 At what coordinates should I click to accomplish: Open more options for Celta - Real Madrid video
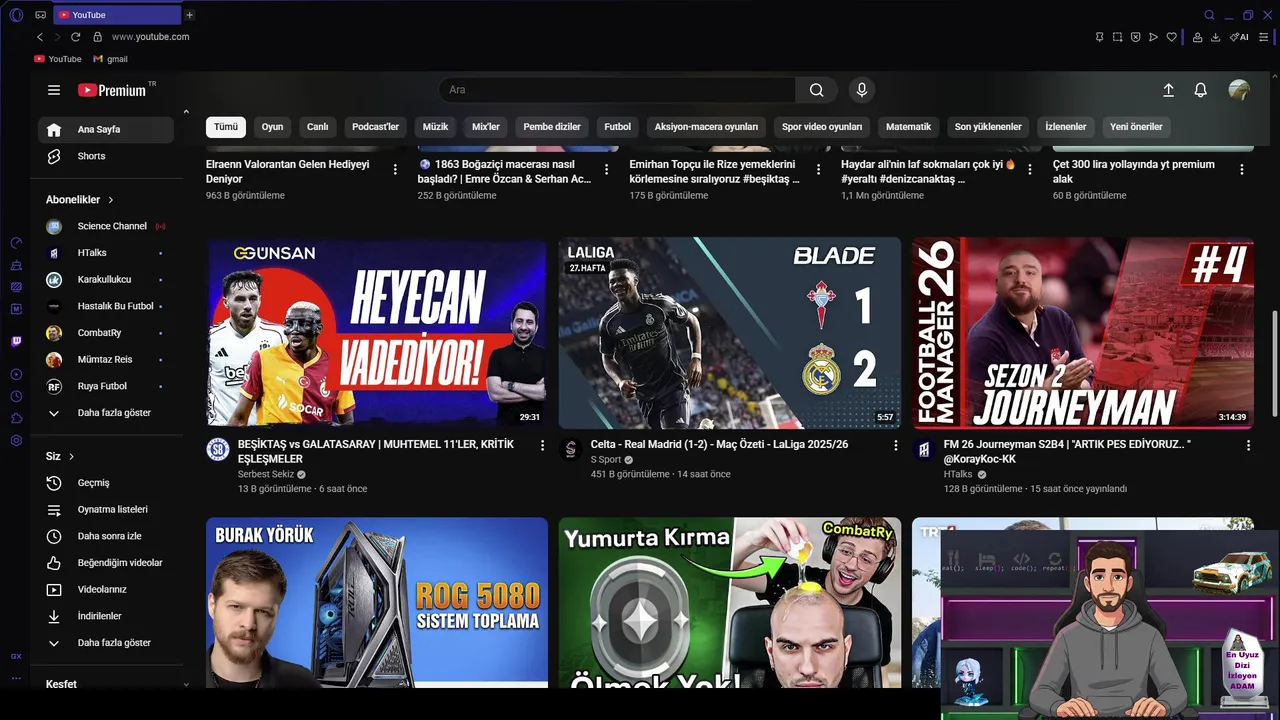point(895,445)
